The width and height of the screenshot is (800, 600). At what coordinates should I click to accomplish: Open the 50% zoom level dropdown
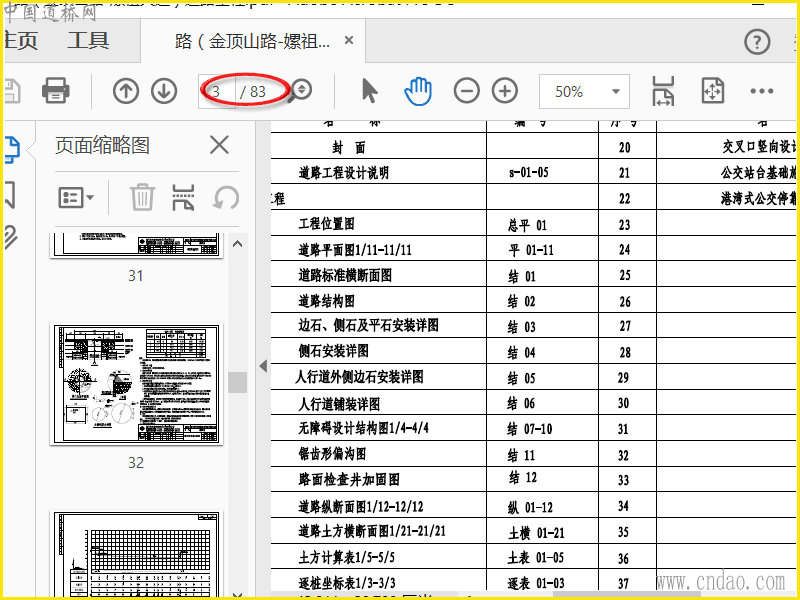point(584,91)
